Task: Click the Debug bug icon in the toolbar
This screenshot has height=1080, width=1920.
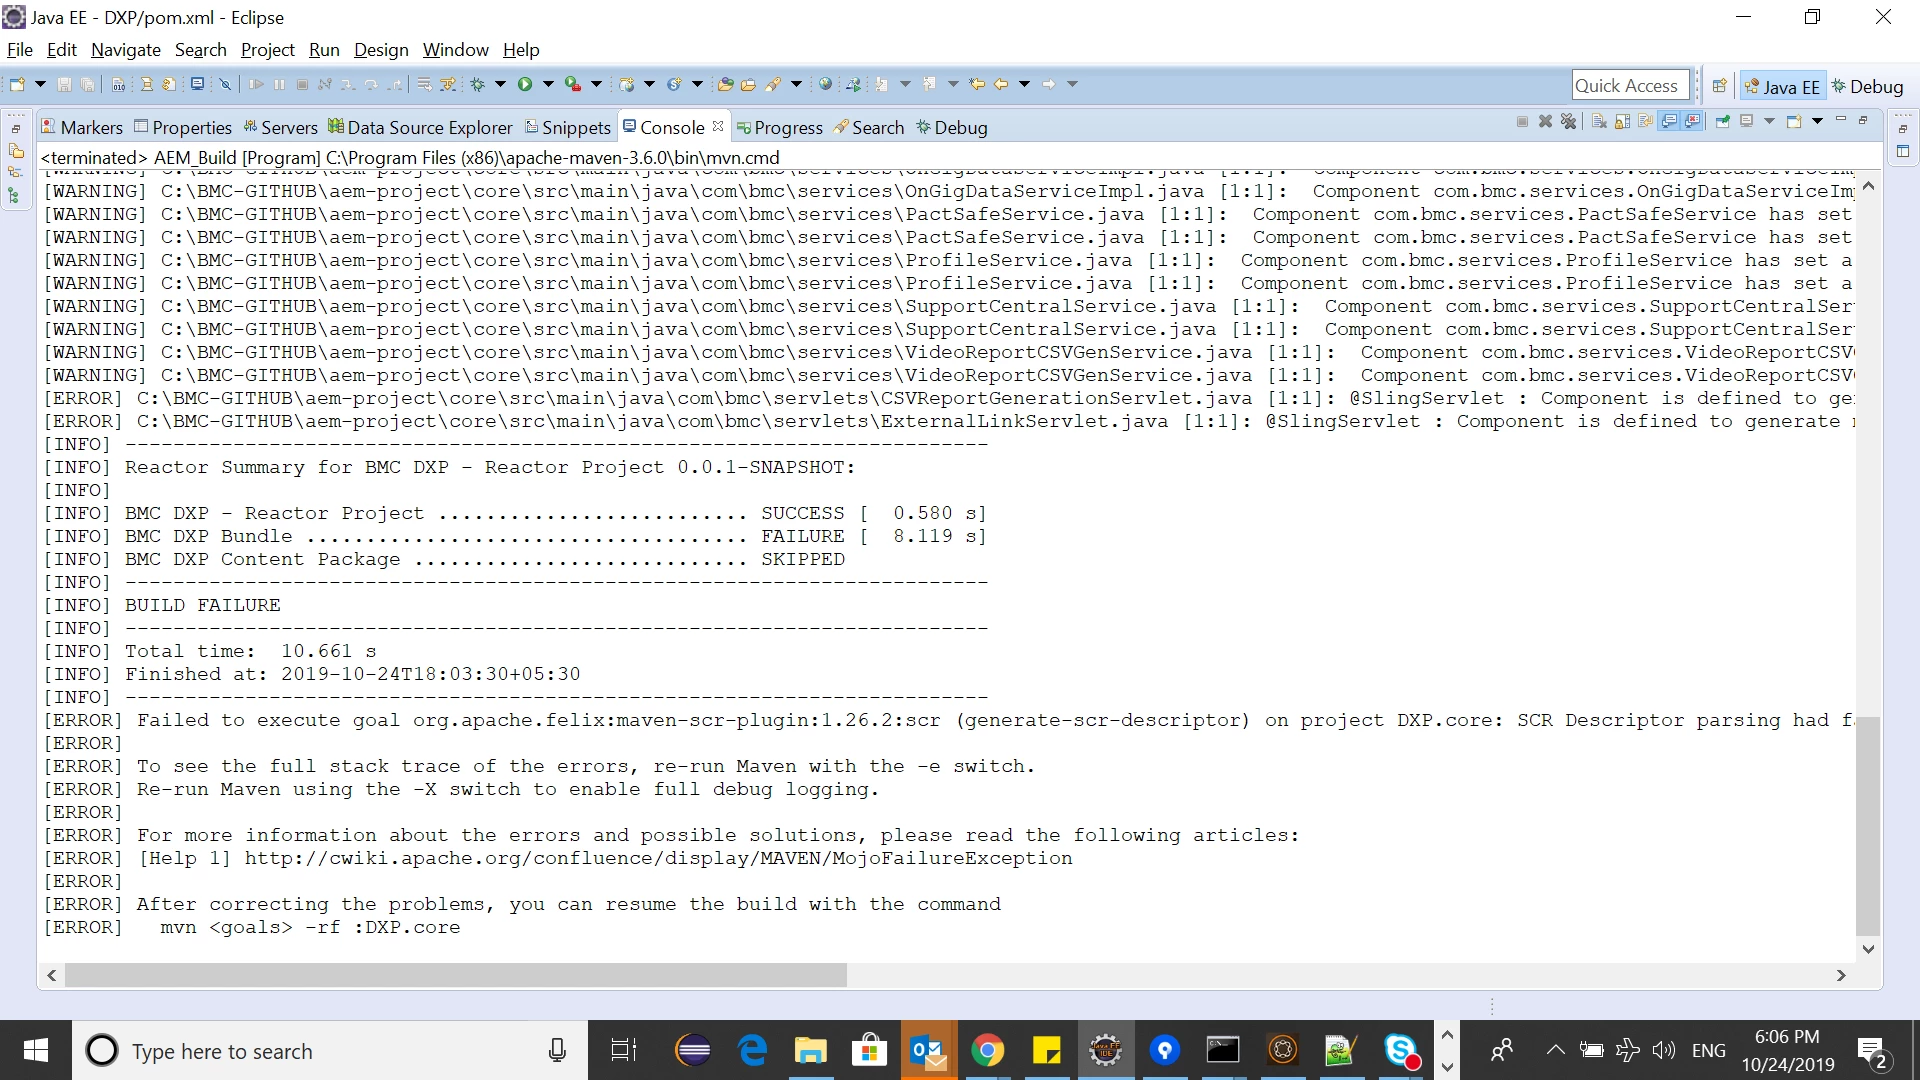Action: point(478,84)
